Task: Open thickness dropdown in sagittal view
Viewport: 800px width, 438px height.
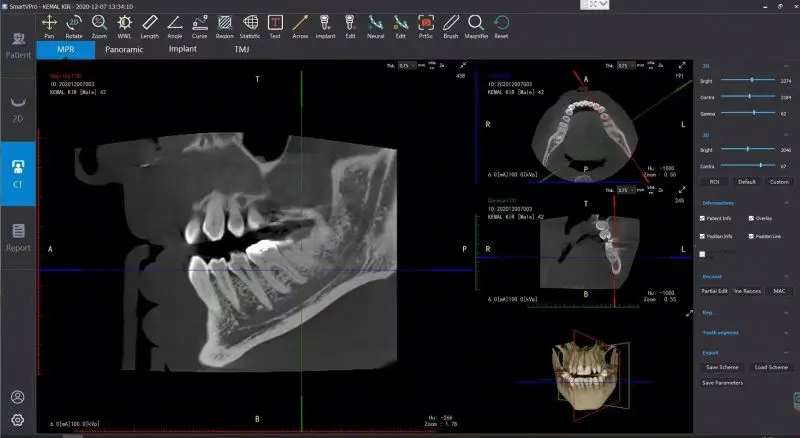Action: [407, 65]
